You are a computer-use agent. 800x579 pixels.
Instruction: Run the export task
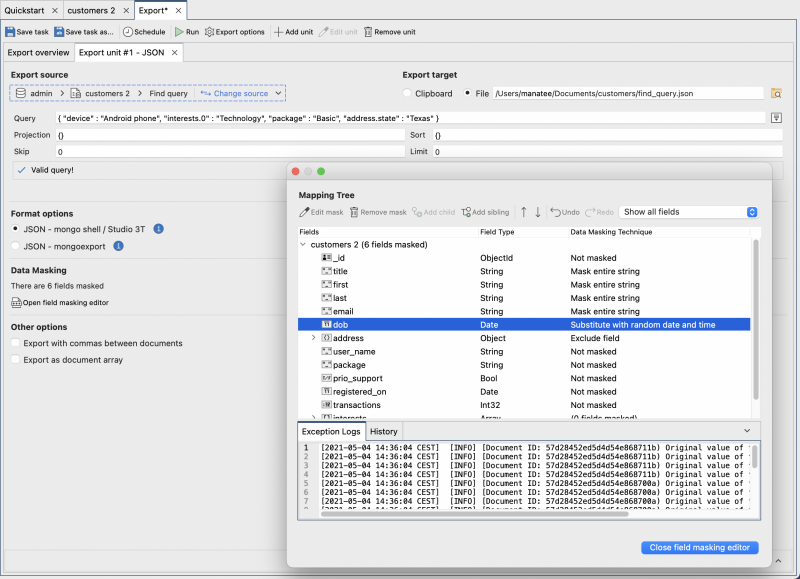coord(187,32)
